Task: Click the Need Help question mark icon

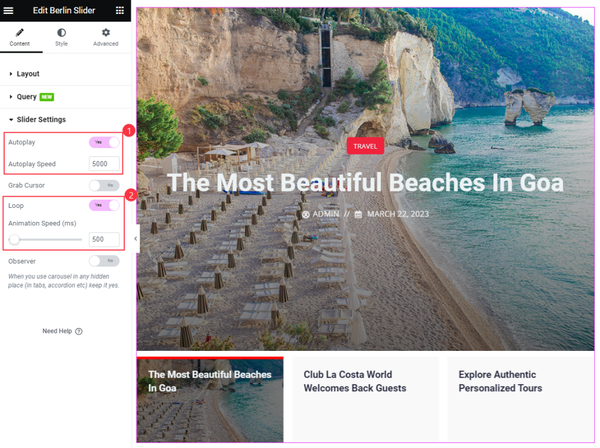Action: coord(79,331)
